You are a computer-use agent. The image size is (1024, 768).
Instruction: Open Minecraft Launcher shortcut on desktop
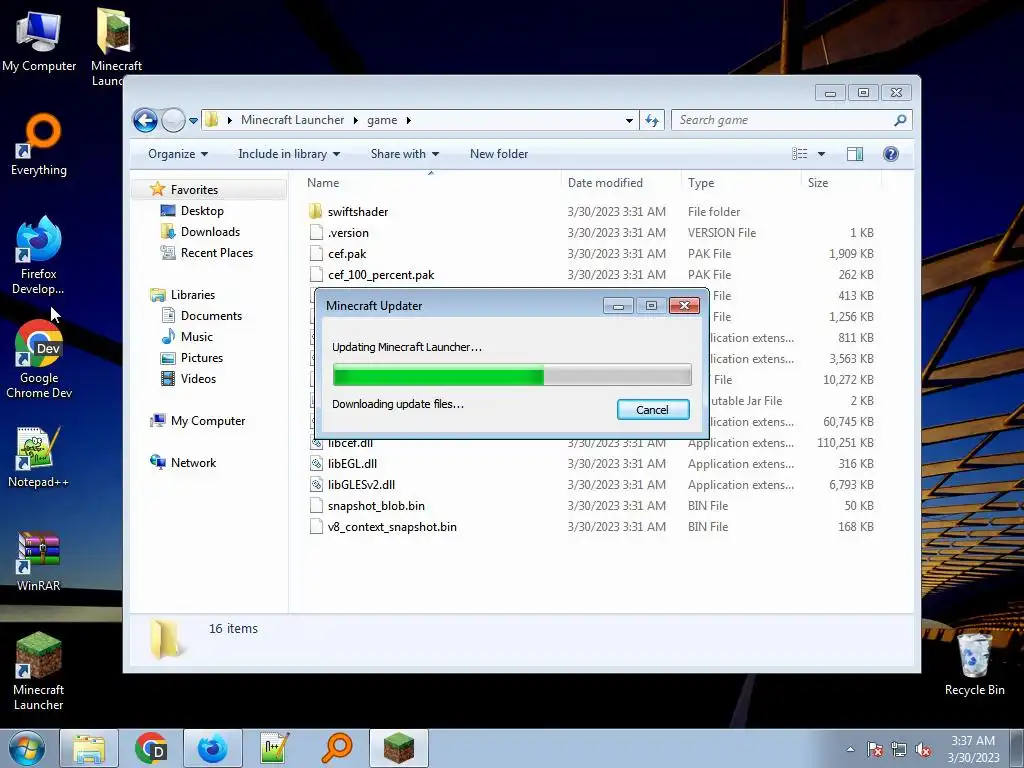pos(39,671)
